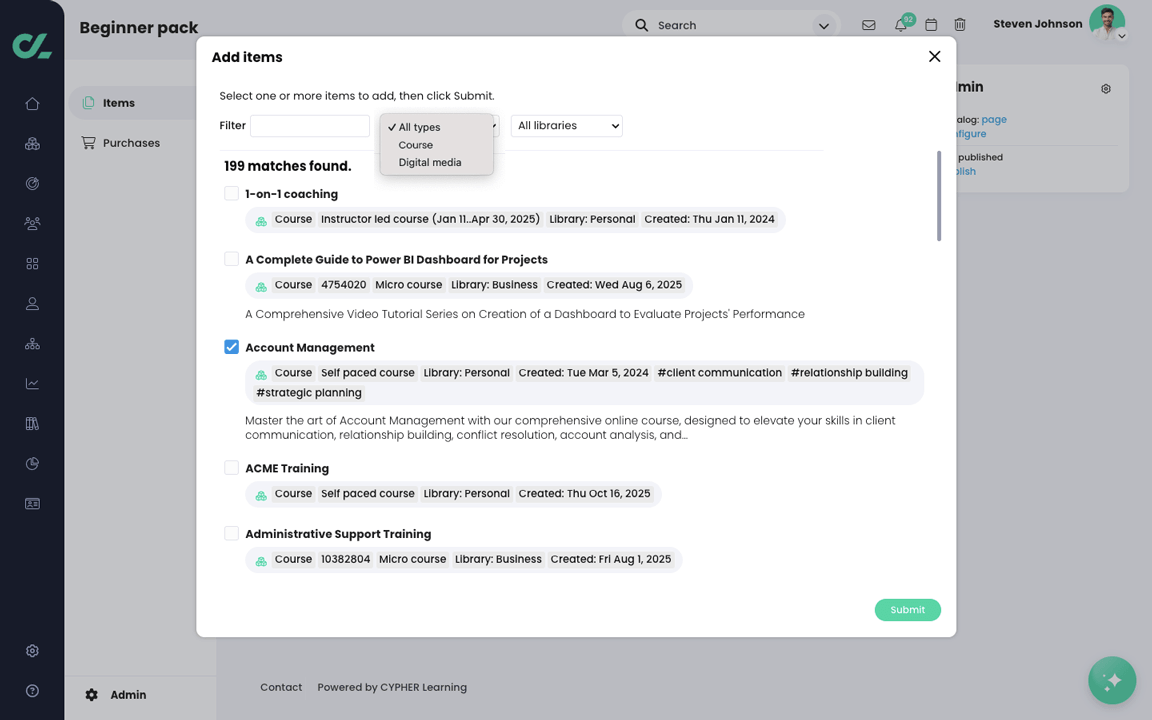1152x720 pixels.
Task: Expand the user menu chevron by the avatar
Action: coord(1122,36)
